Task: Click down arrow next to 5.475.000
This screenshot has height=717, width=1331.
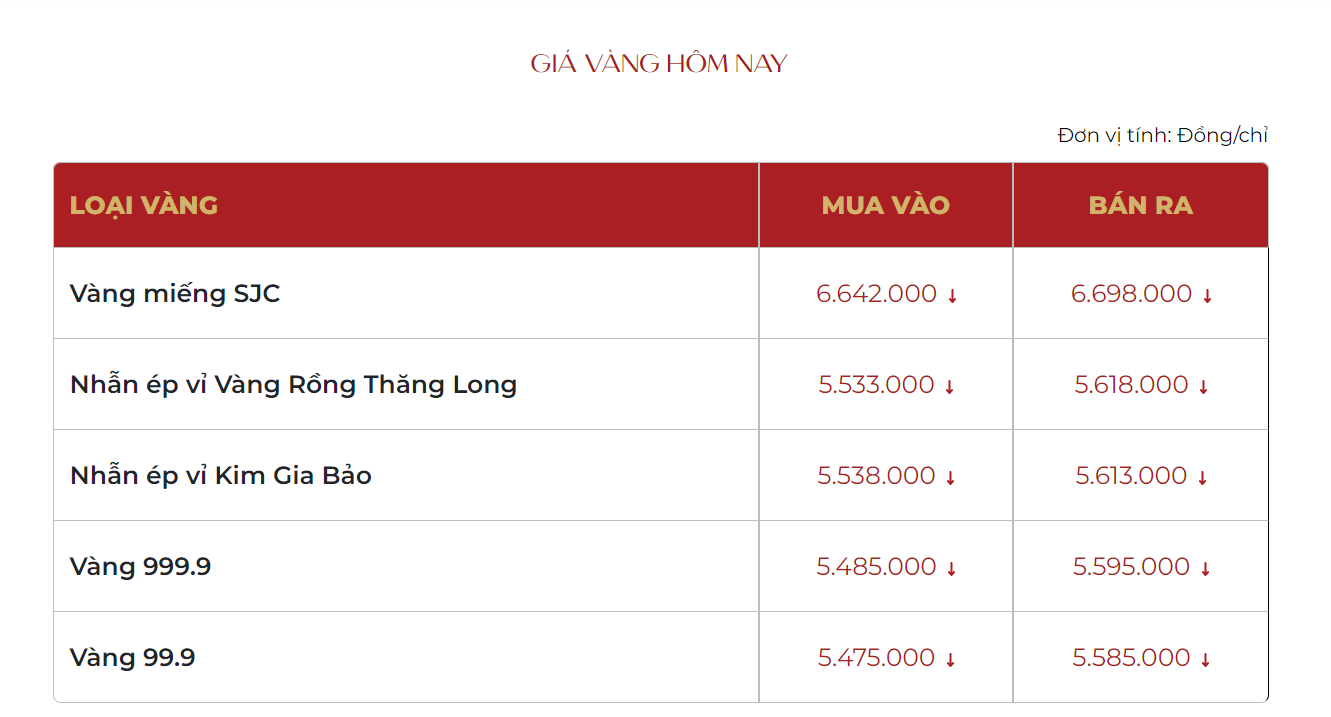Action: tap(951, 660)
